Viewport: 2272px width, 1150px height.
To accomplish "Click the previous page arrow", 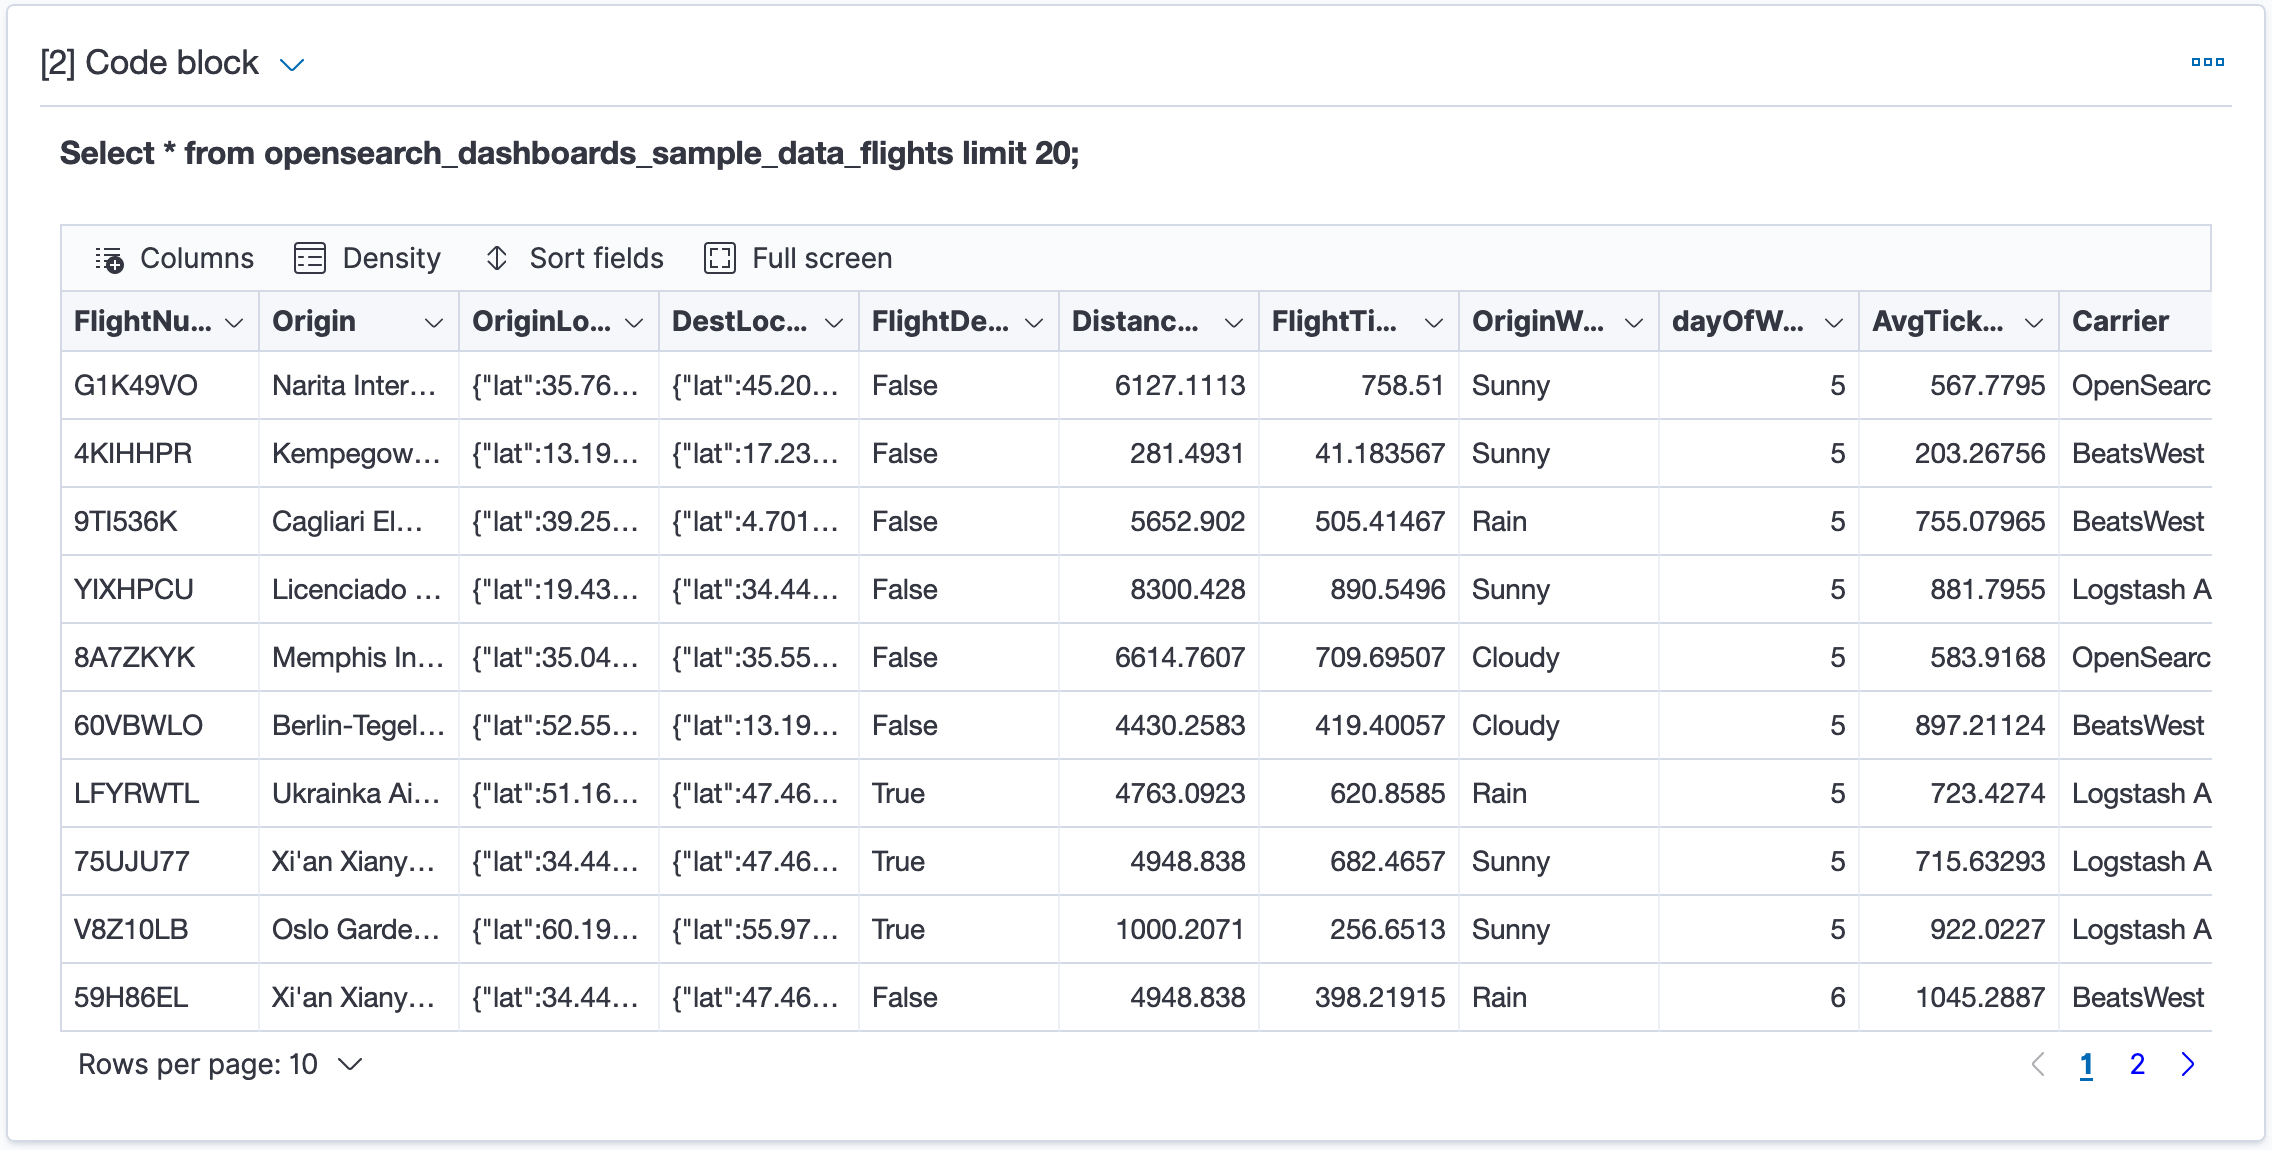I will click(x=2038, y=1064).
